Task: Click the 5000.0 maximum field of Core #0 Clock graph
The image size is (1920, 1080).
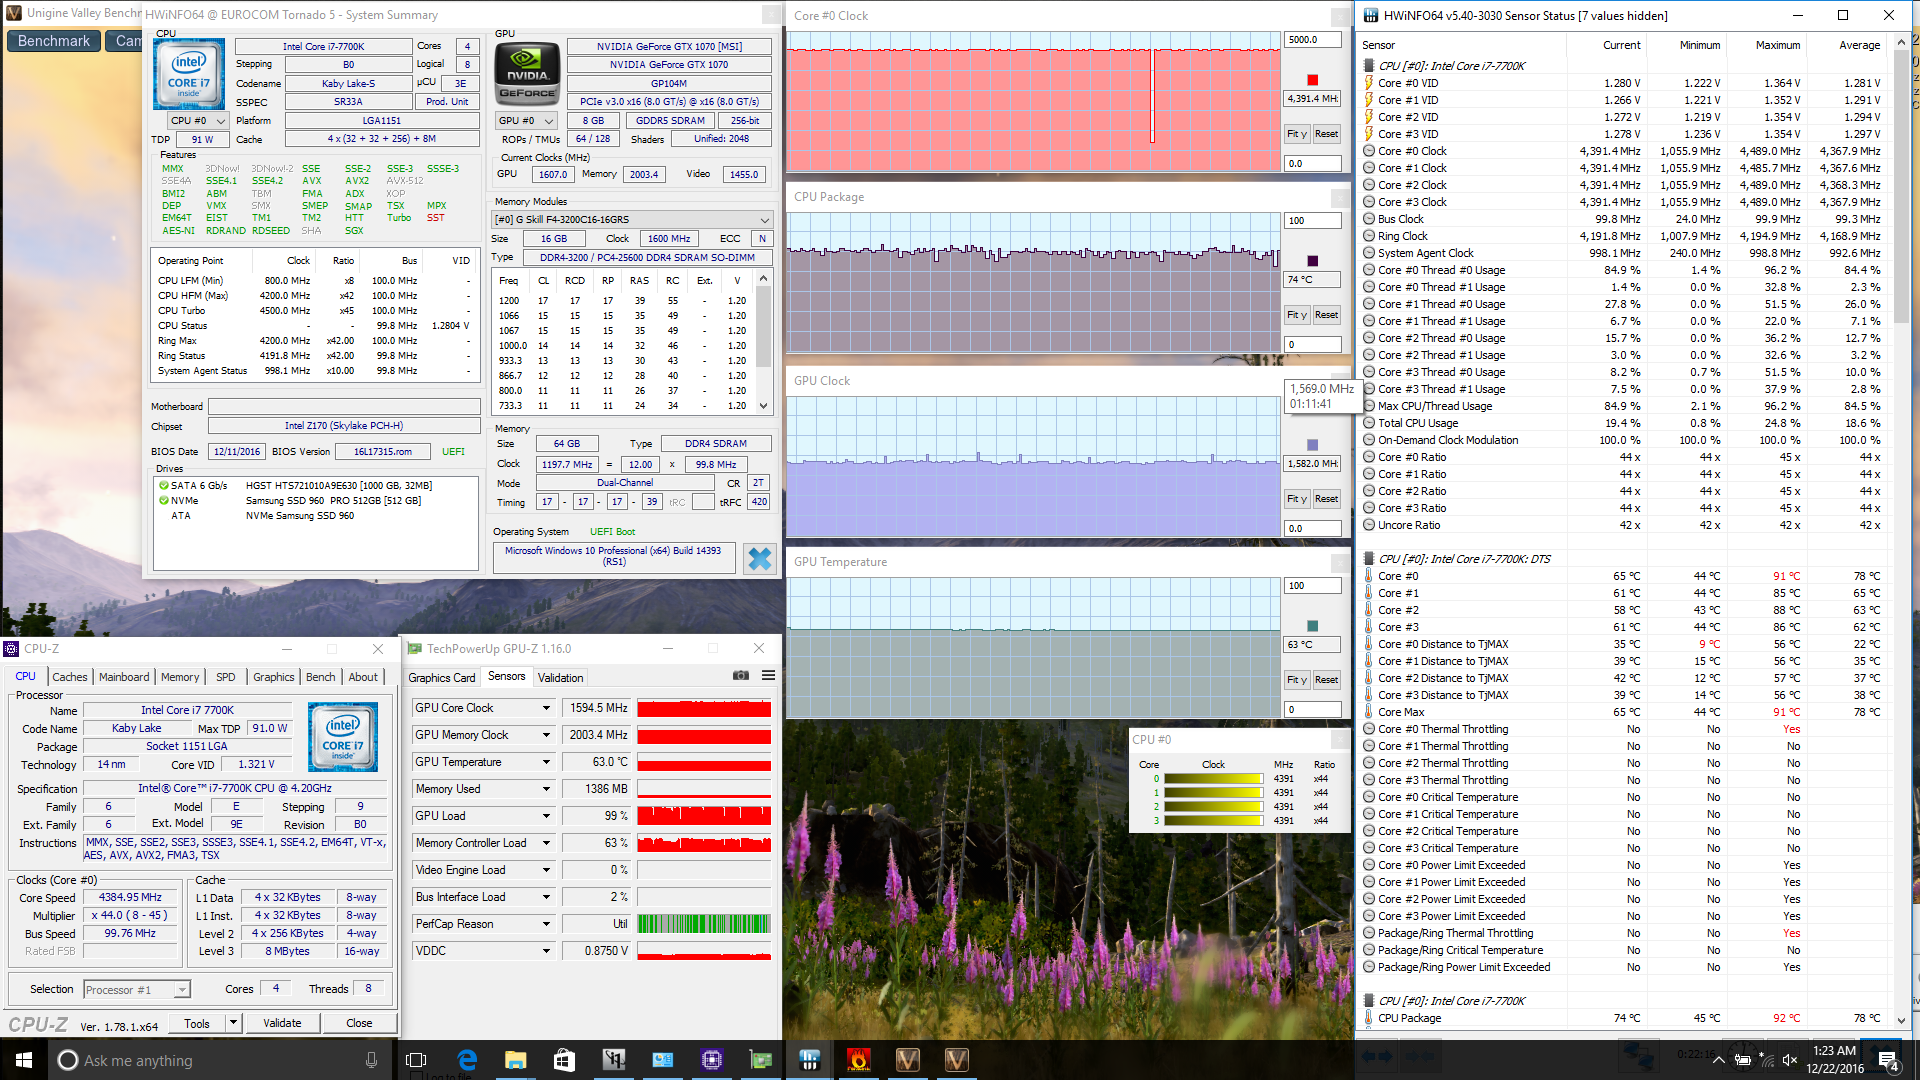Action: [x=1312, y=40]
